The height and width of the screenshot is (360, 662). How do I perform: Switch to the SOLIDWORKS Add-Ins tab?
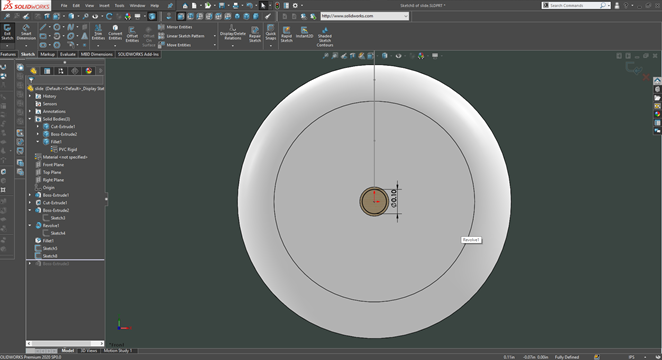tap(138, 54)
